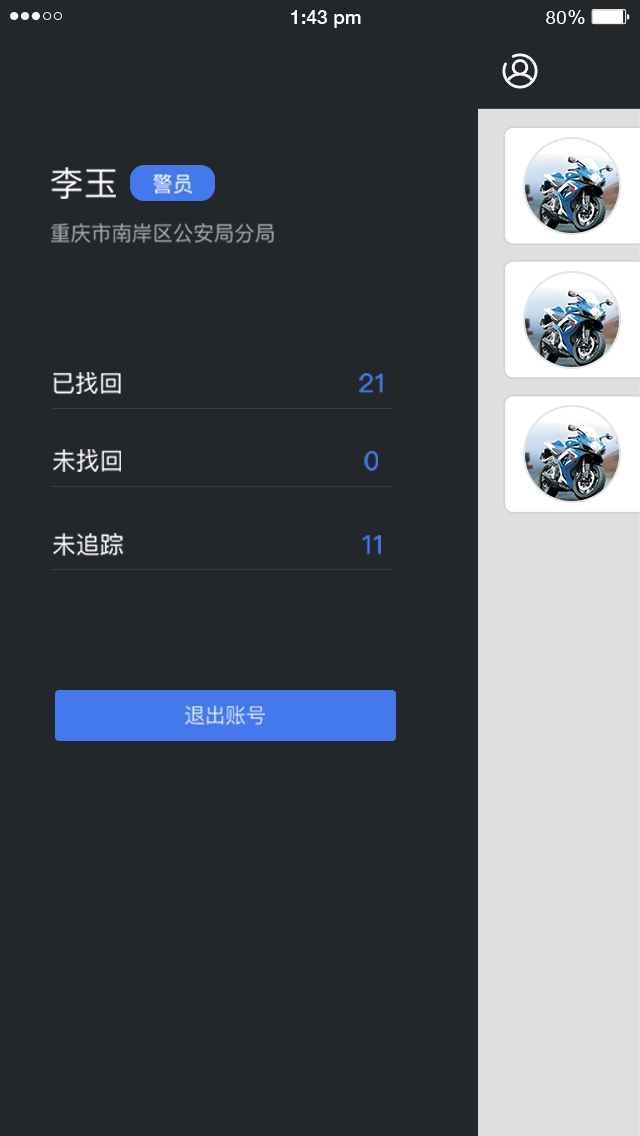The image size is (640, 1136).
Task: Open the 未找回 list entry
Action: [x=223, y=461]
